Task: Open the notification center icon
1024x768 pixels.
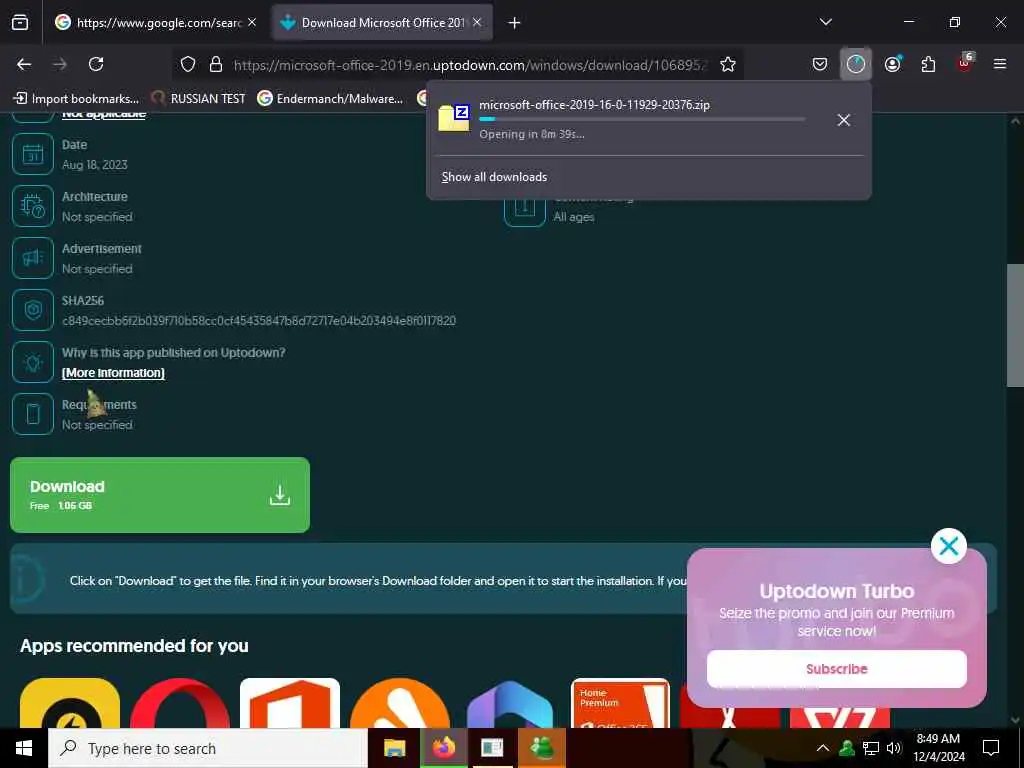Action: pos(991,748)
